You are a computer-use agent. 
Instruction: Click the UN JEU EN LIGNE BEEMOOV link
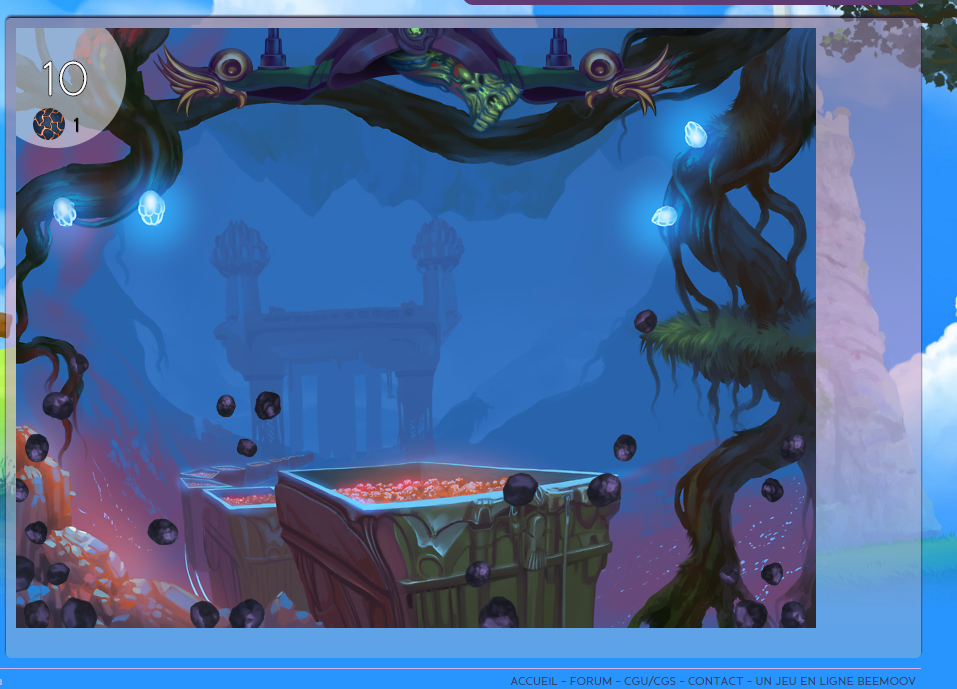[835, 681]
